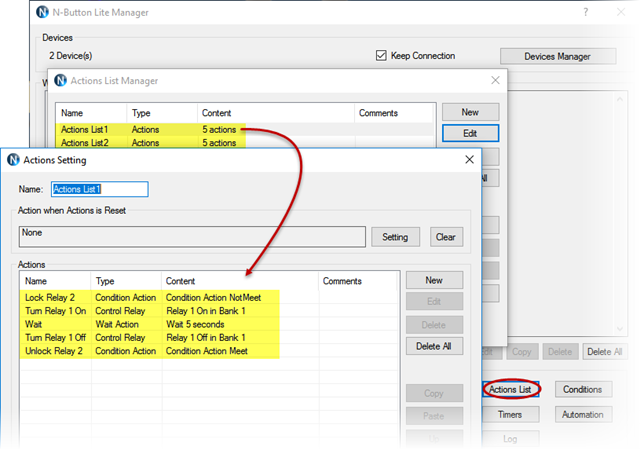Click the Setting button for reset action
640x450 pixels.
pos(395,237)
